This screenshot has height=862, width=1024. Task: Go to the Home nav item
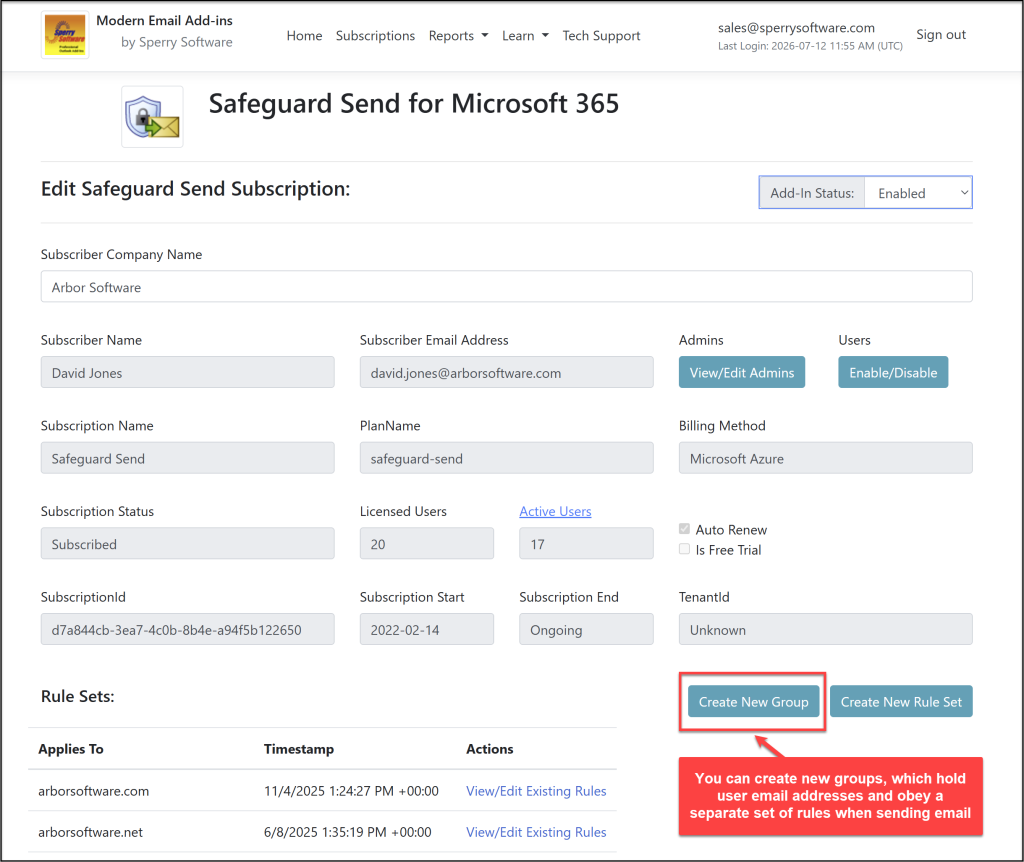click(x=304, y=36)
